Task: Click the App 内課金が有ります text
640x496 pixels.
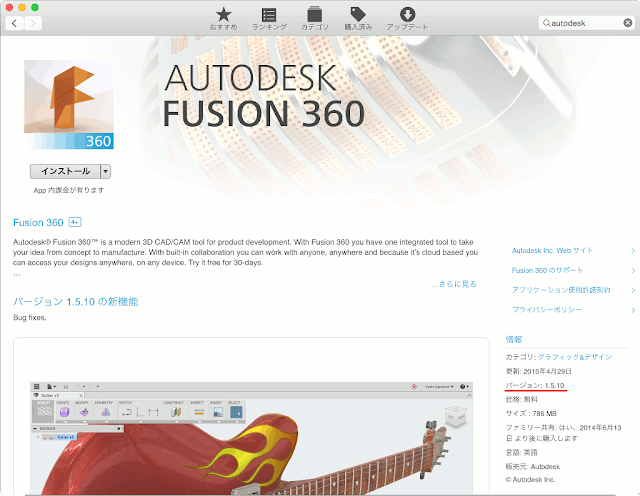Action: pos(69,190)
